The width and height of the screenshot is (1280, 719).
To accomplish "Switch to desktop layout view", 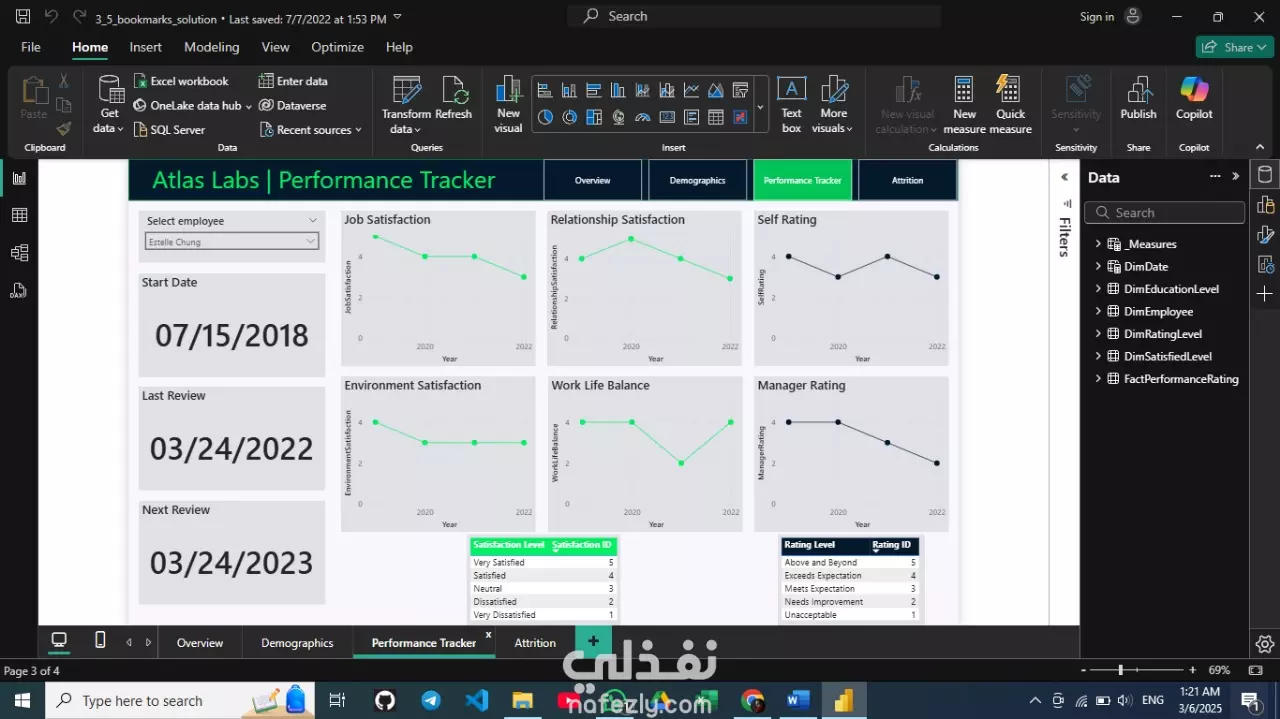I will pyautogui.click(x=59, y=640).
